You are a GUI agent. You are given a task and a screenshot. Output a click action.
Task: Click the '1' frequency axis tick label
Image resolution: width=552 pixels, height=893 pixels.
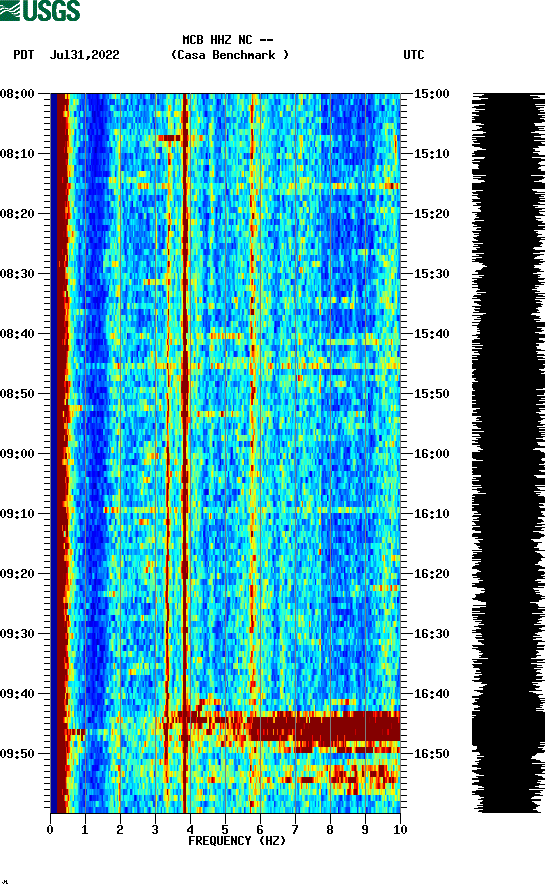(85, 829)
